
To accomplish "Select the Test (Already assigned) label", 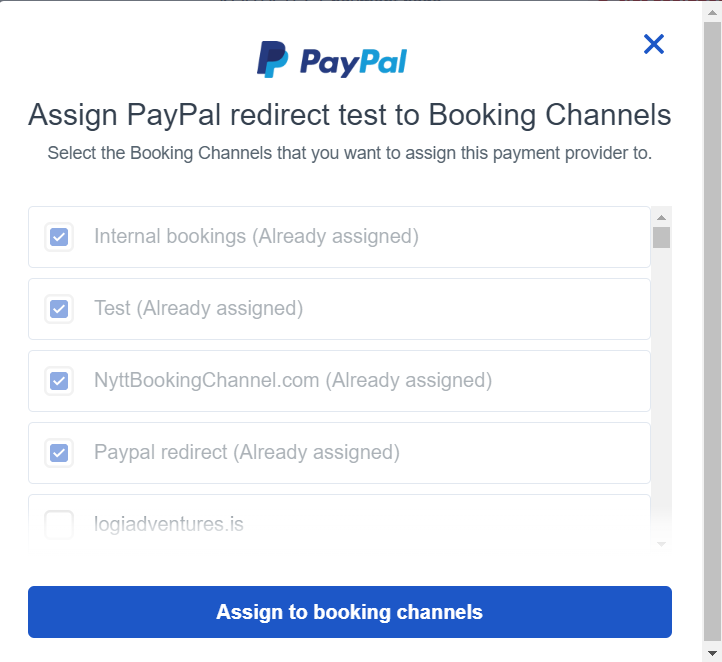I will (198, 308).
